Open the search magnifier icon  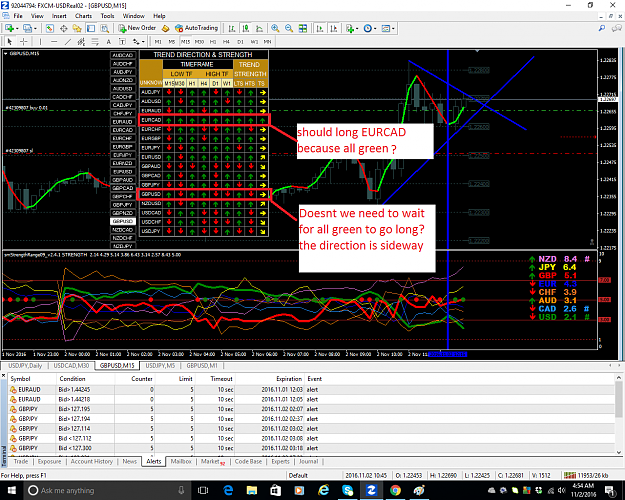(601, 28)
